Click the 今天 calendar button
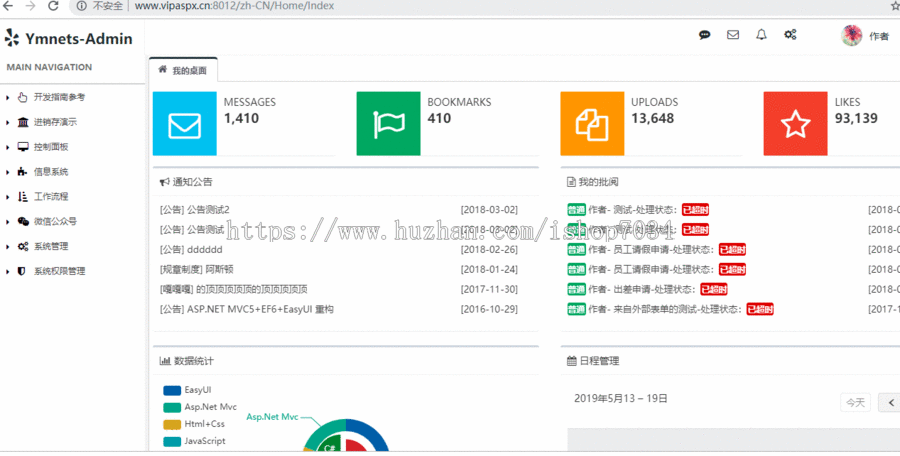900x456 pixels. tap(855, 403)
